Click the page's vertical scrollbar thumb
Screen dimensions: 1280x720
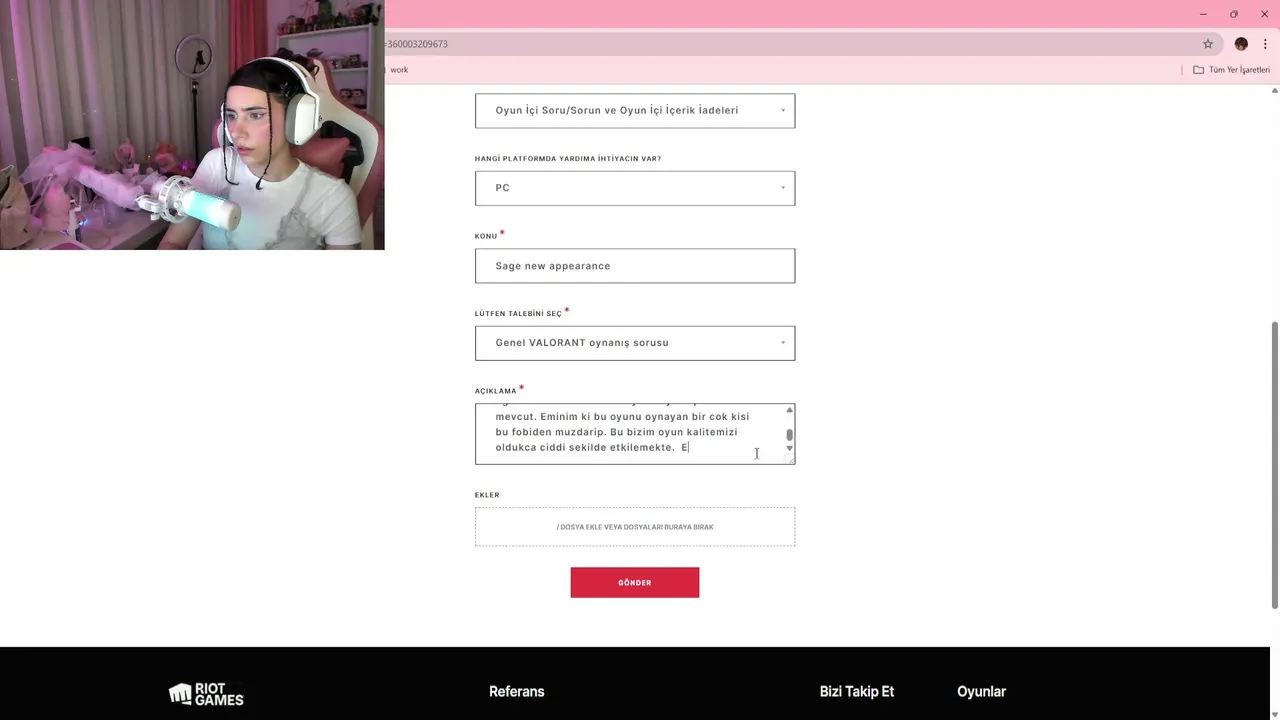pos(1274,465)
